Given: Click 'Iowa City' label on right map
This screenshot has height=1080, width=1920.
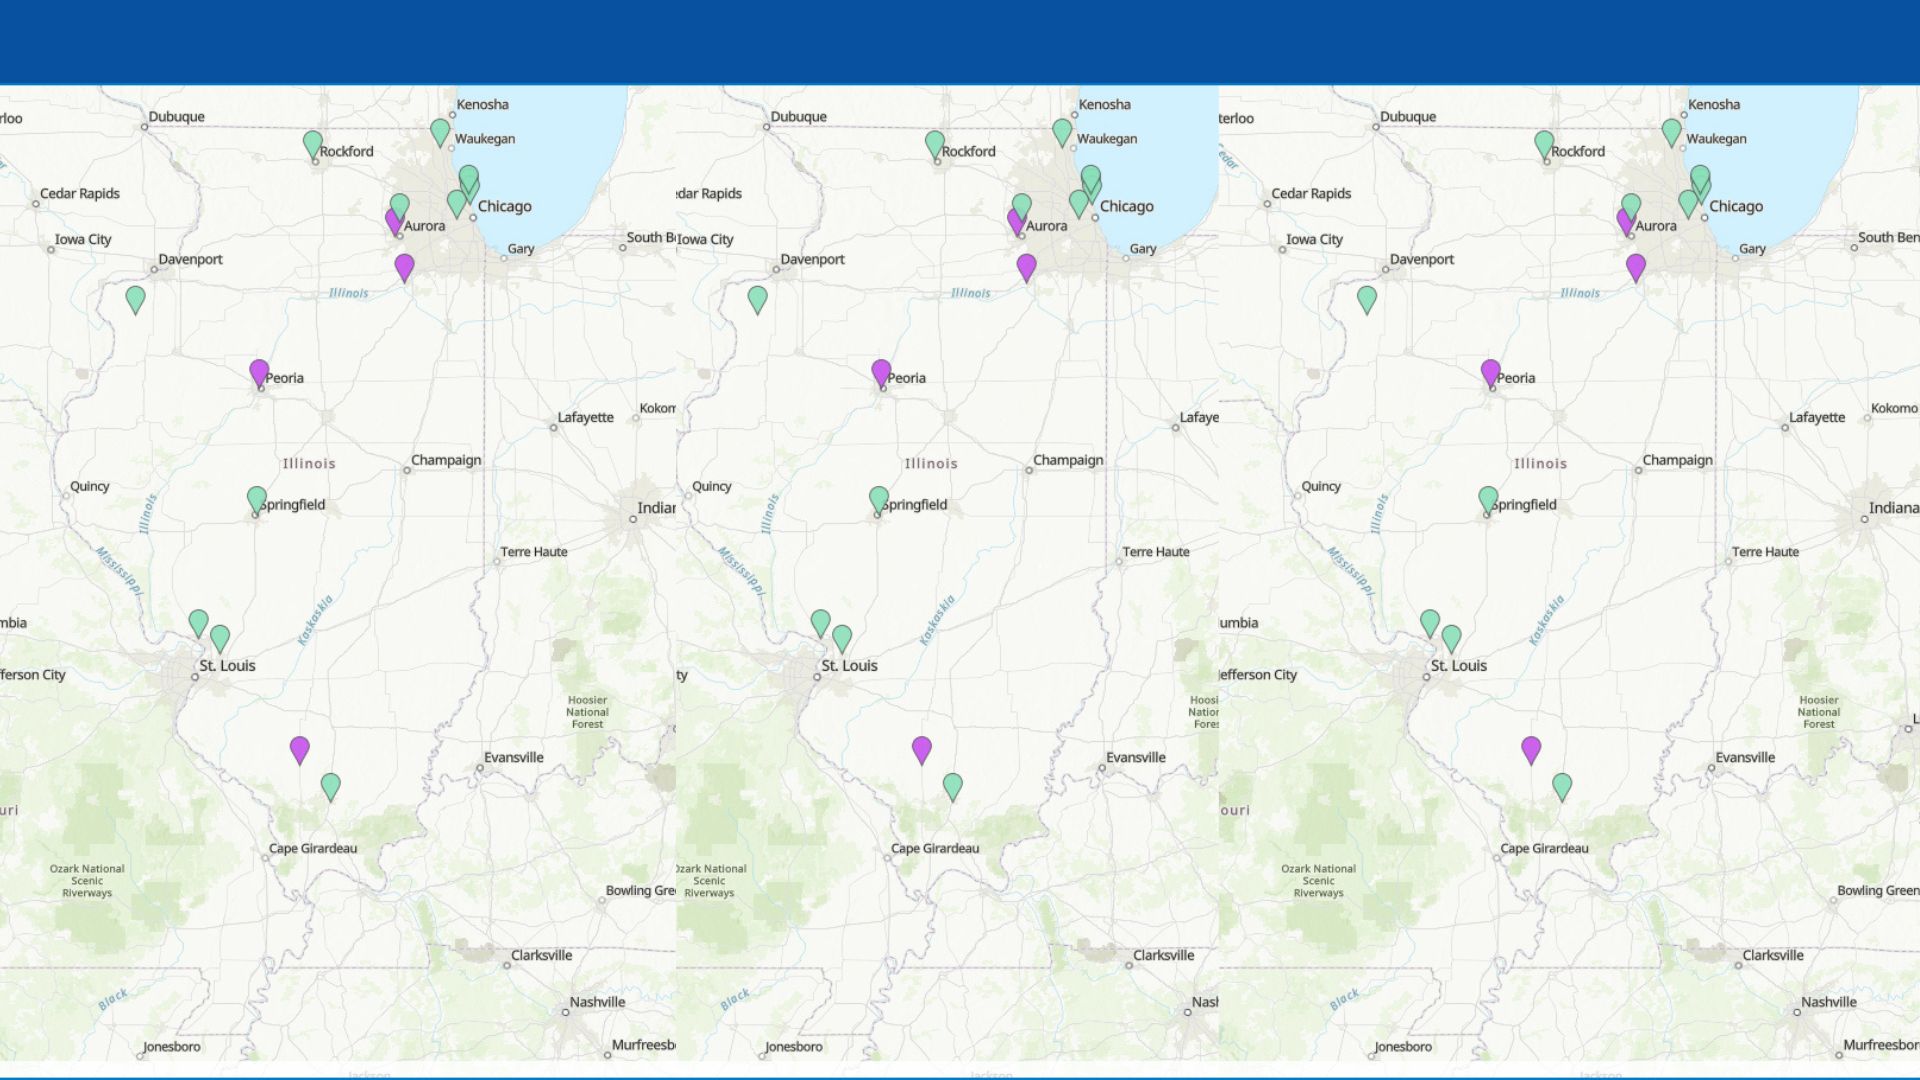Looking at the screenshot, I should [x=1314, y=240].
